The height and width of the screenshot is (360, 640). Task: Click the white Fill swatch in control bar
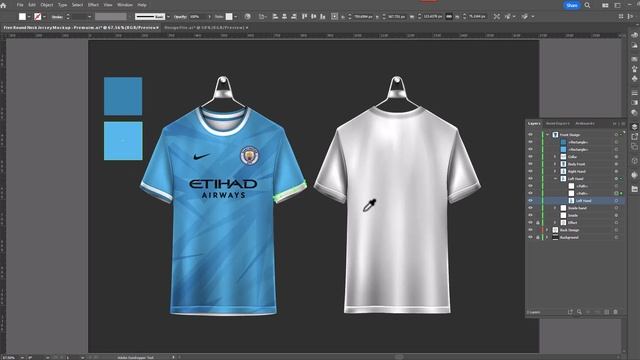tap(22, 17)
